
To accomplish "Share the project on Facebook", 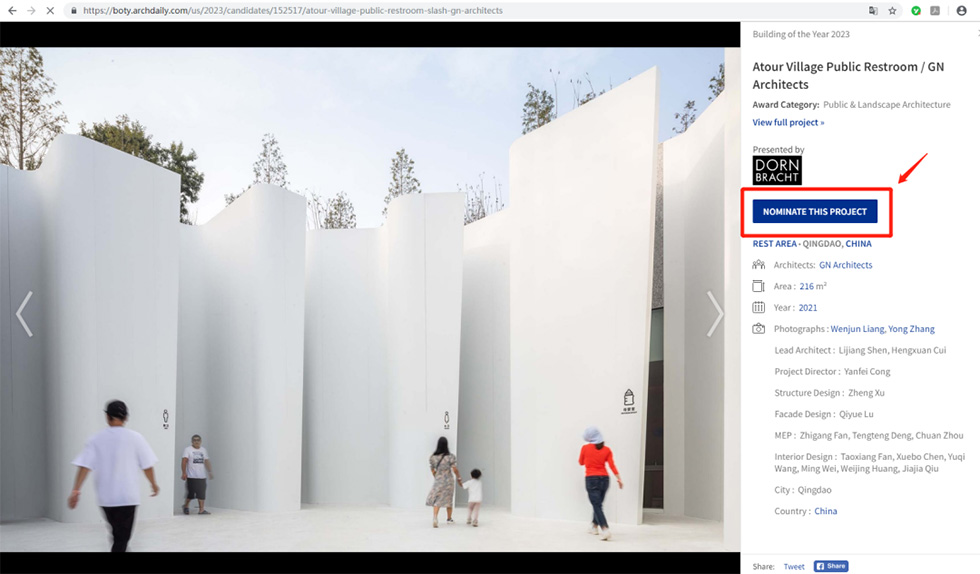I will (x=830, y=566).
